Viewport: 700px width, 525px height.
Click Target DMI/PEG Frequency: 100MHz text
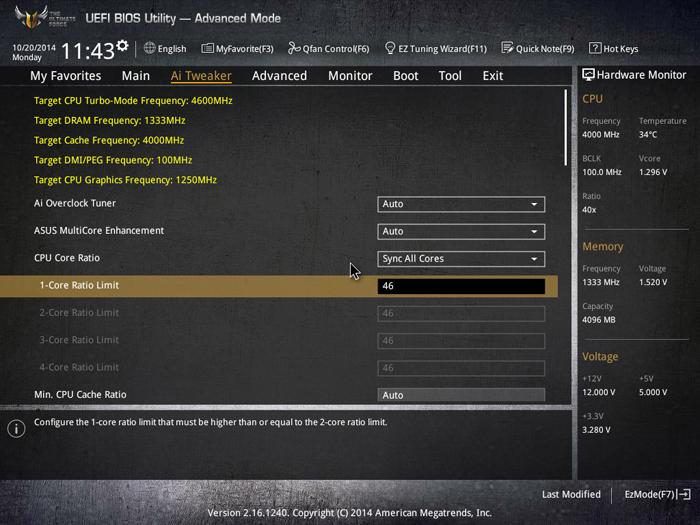pyautogui.click(x=113, y=160)
